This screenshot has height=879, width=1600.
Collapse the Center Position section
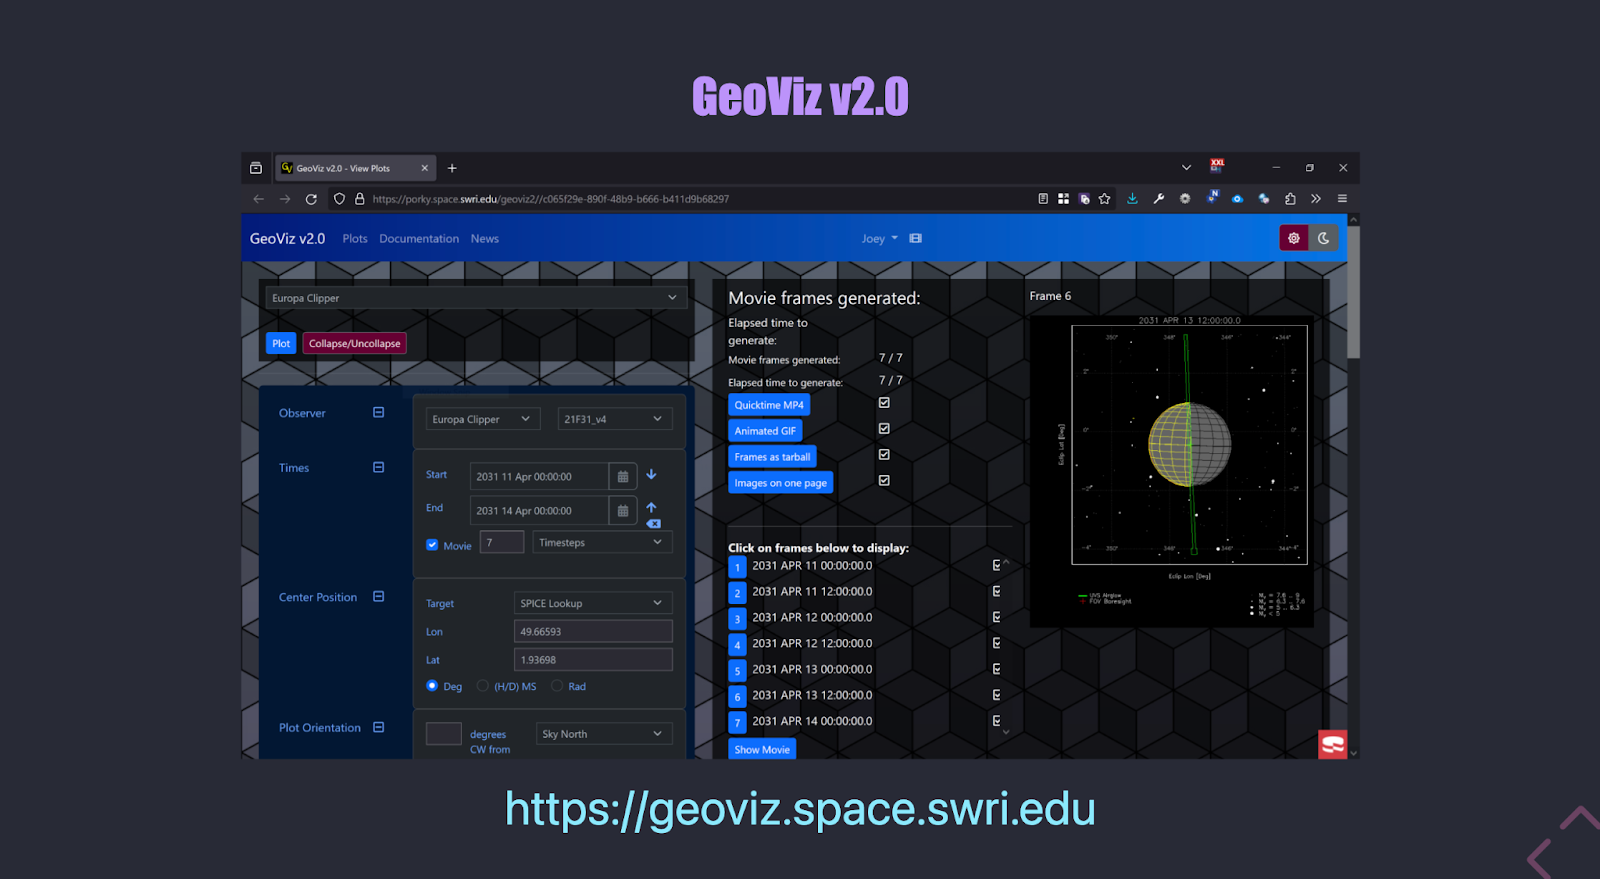click(378, 596)
